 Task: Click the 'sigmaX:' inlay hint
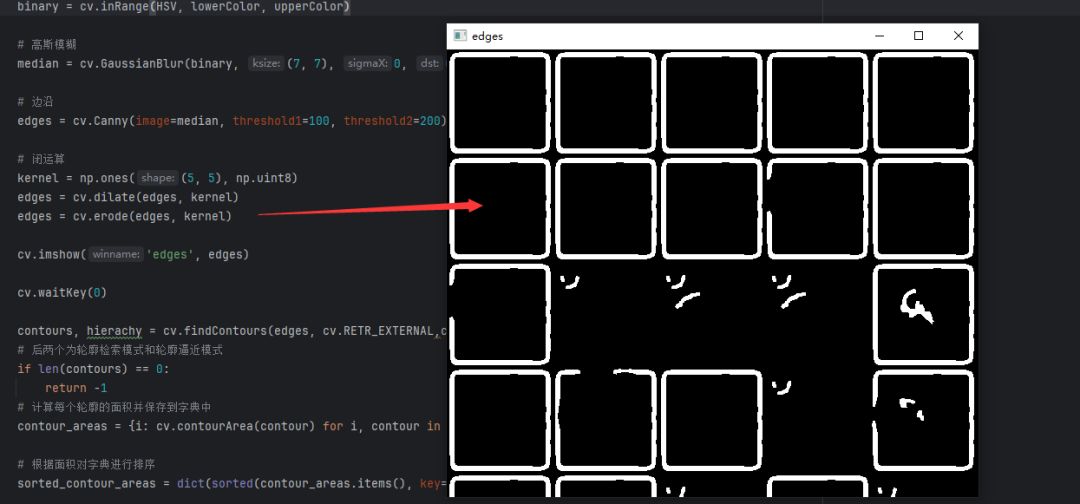point(367,63)
